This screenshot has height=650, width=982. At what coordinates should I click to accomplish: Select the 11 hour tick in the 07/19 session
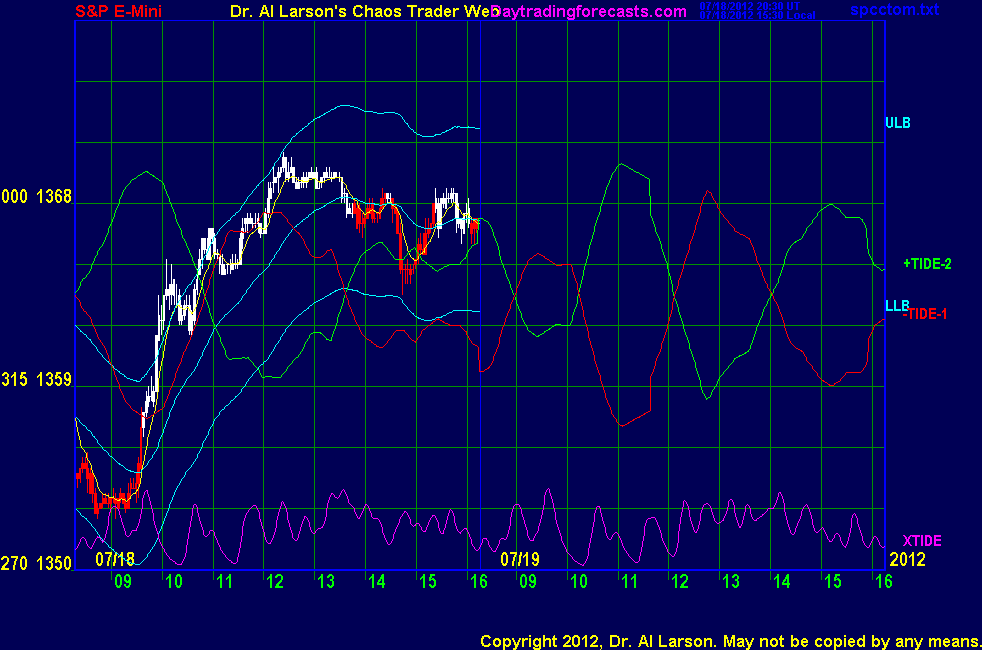[x=629, y=581]
